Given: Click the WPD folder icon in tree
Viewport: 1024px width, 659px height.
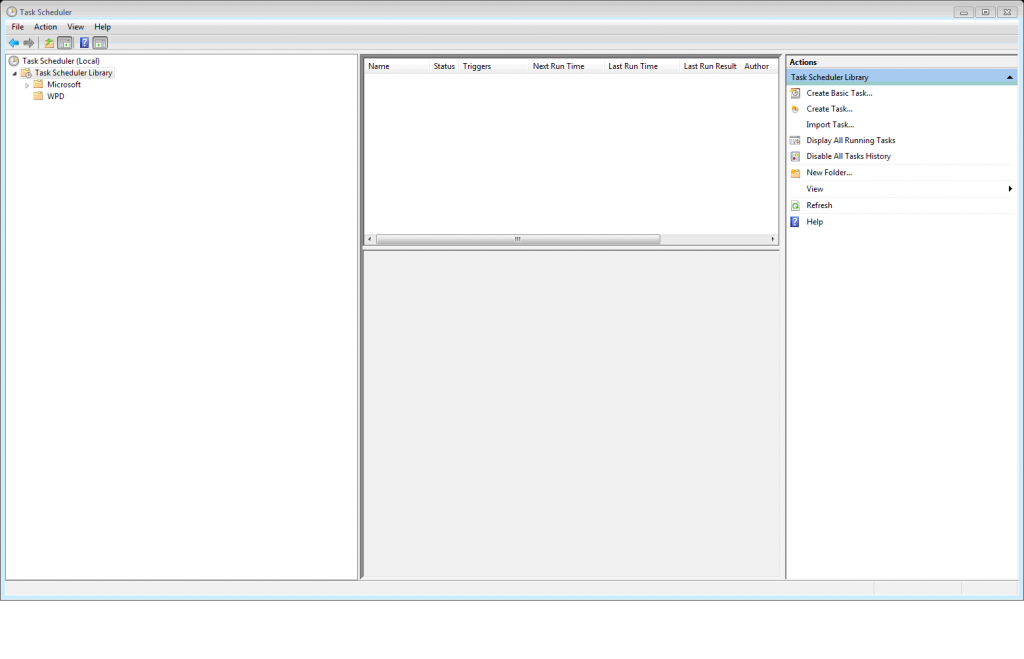Looking at the screenshot, I should click(x=39, y=96).
